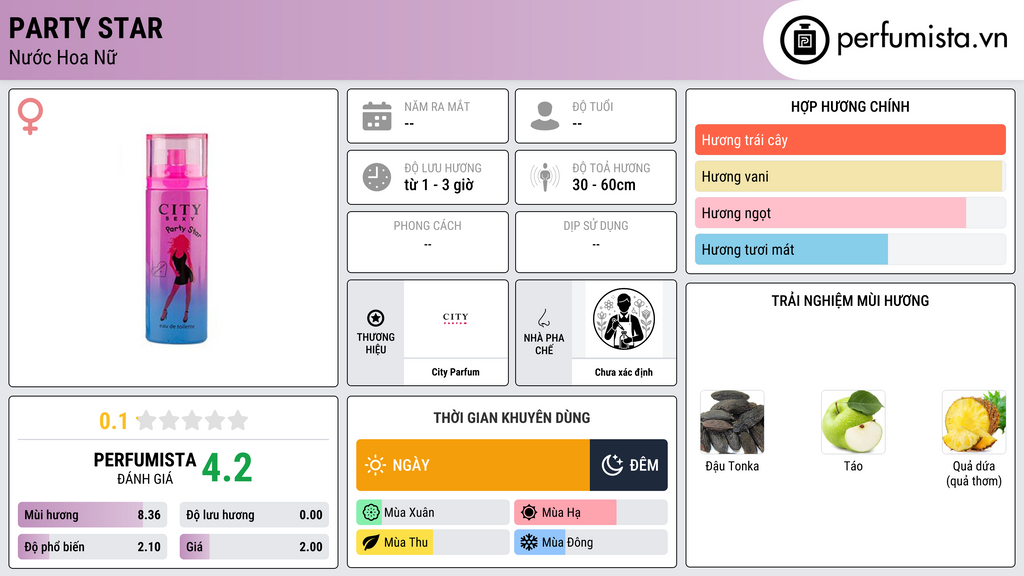The width and height of the screenshot is (1024, 576).
Task: Click the clock icon beside Độ lưu hương
Action: (377, 177)
